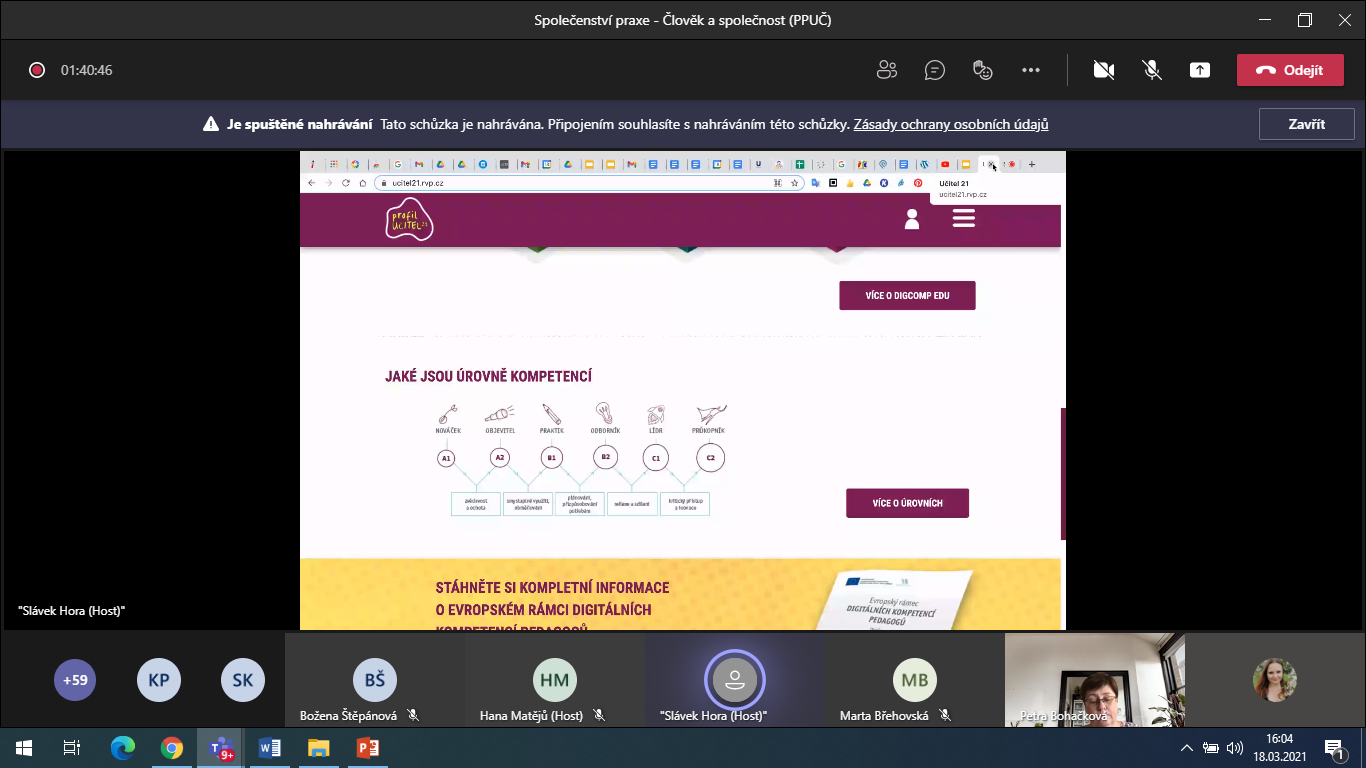Show hidden icons in system tray

1187,748
